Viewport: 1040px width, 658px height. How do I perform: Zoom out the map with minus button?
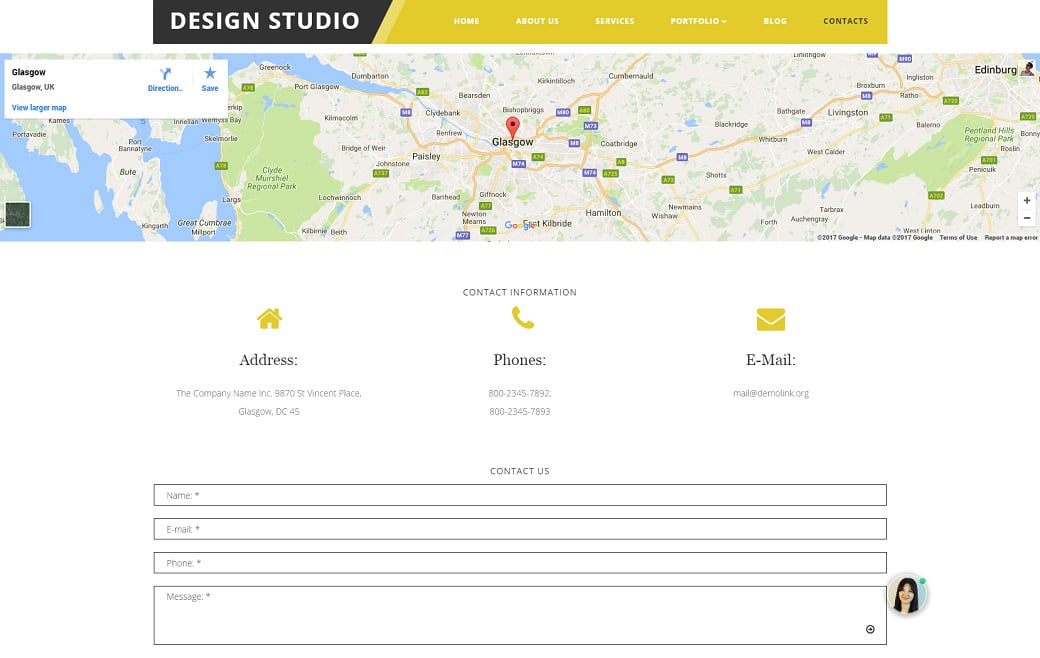[x=1026, y=218]
